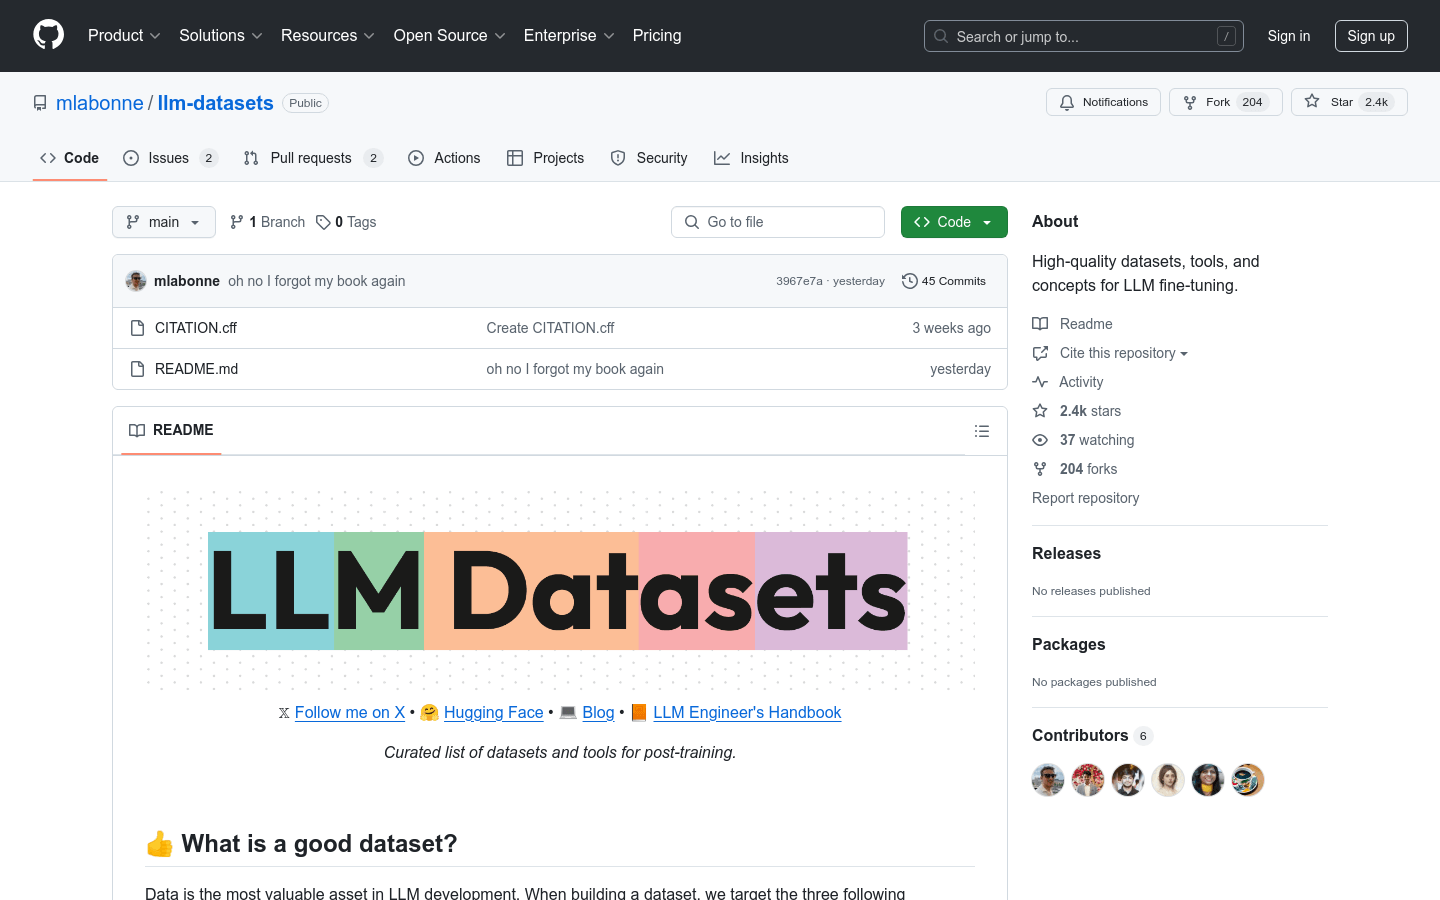Open the 0 Tags link
This screenshot has height=900, width=1440.
pyautogui.click(x=346, y=222)
